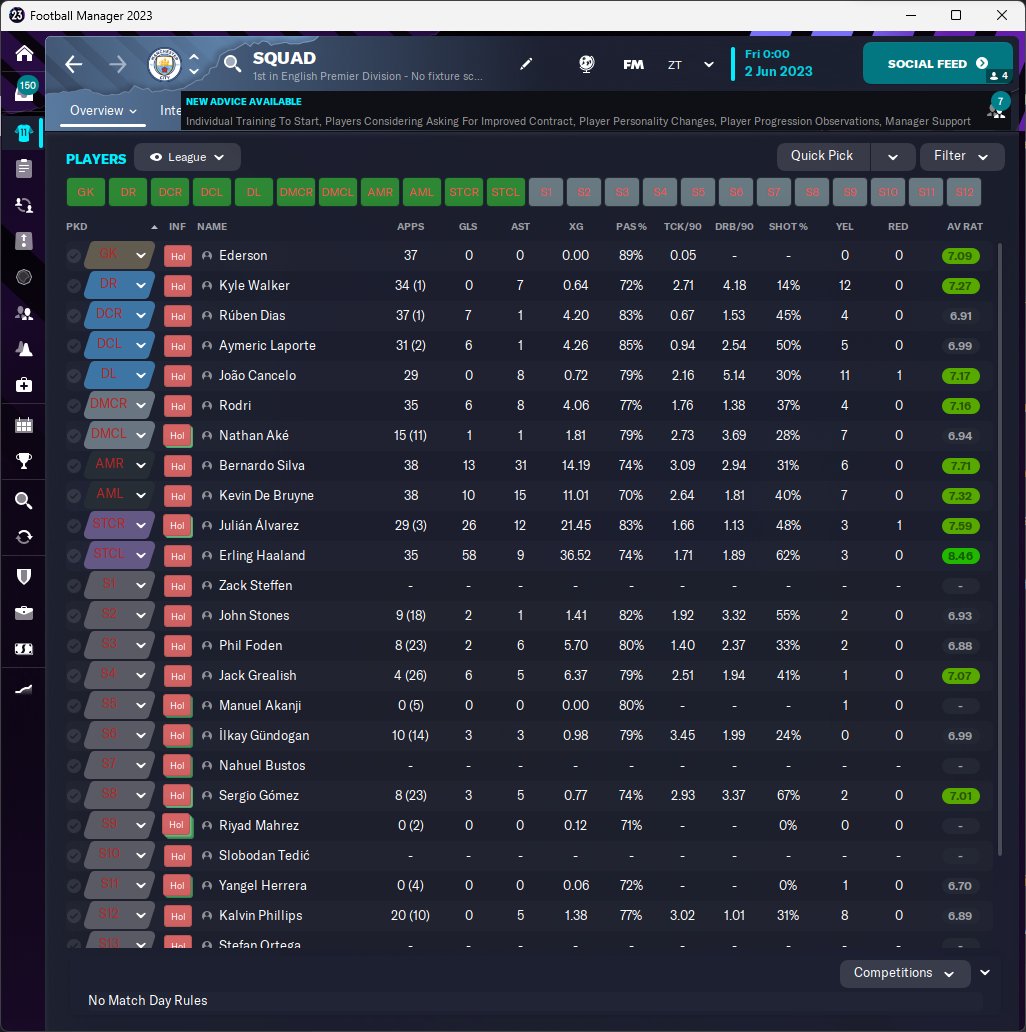Screen dimensions: 1026x1032
Task: Sort by the GLS column header
Action: [x=468, y=226]
